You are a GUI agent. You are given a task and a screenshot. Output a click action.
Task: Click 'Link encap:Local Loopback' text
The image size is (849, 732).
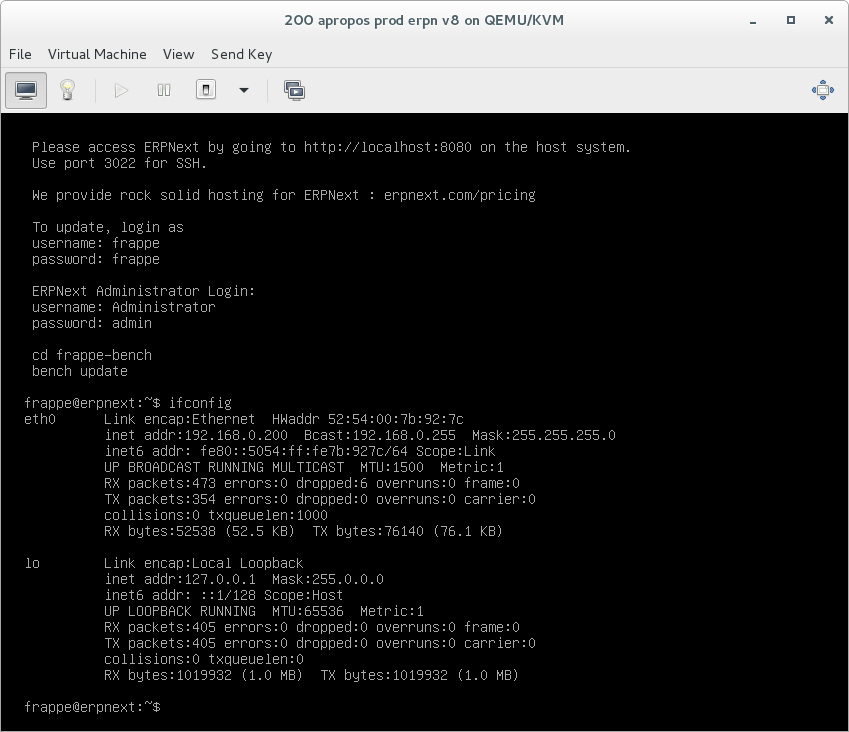click(204, 564)
